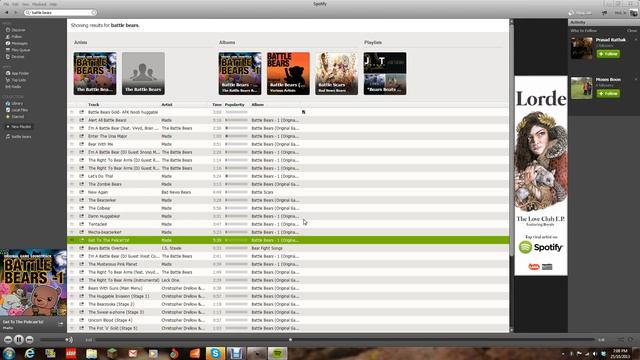Viewport: 640px width, 360px height.
Task: Share the Tentacles track
Action: tap(81, 224)
